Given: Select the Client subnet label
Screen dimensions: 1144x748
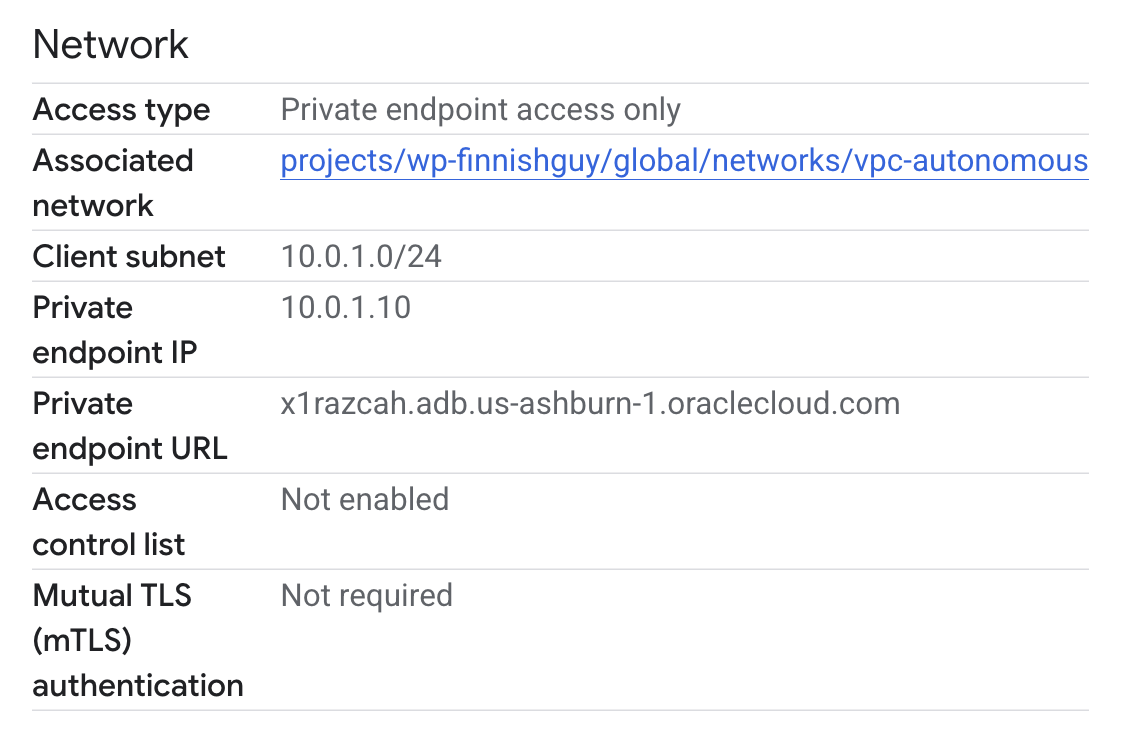Looking at the screenshot, I should pyautogui.click(x=129, y=257).
